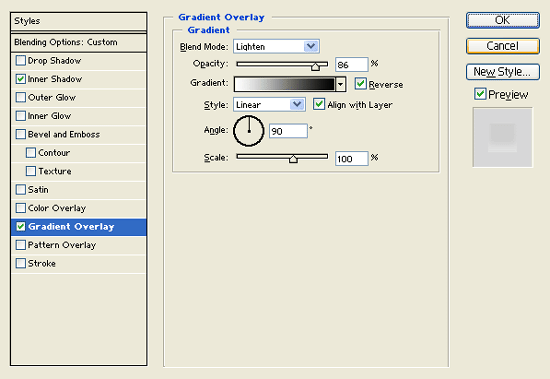Viewport: 550px width, 379px height.
Task: Select the Stroke style entry
Action: click(x=42, y=263)
